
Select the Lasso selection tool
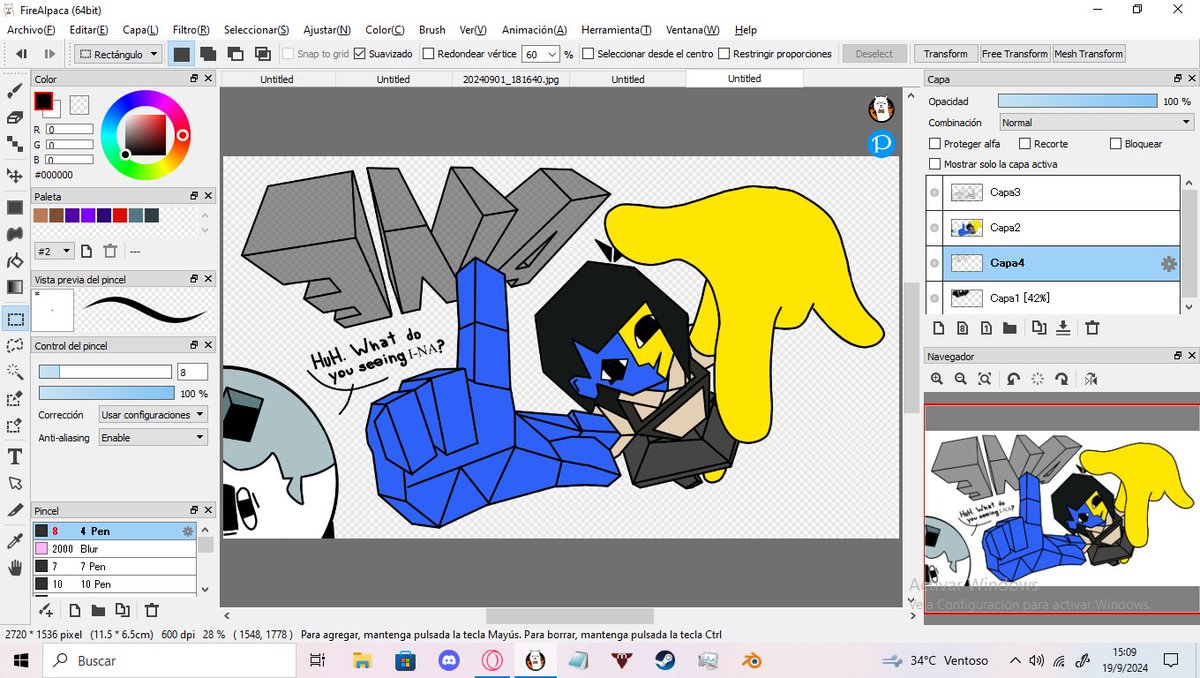[x=15, y=346]
